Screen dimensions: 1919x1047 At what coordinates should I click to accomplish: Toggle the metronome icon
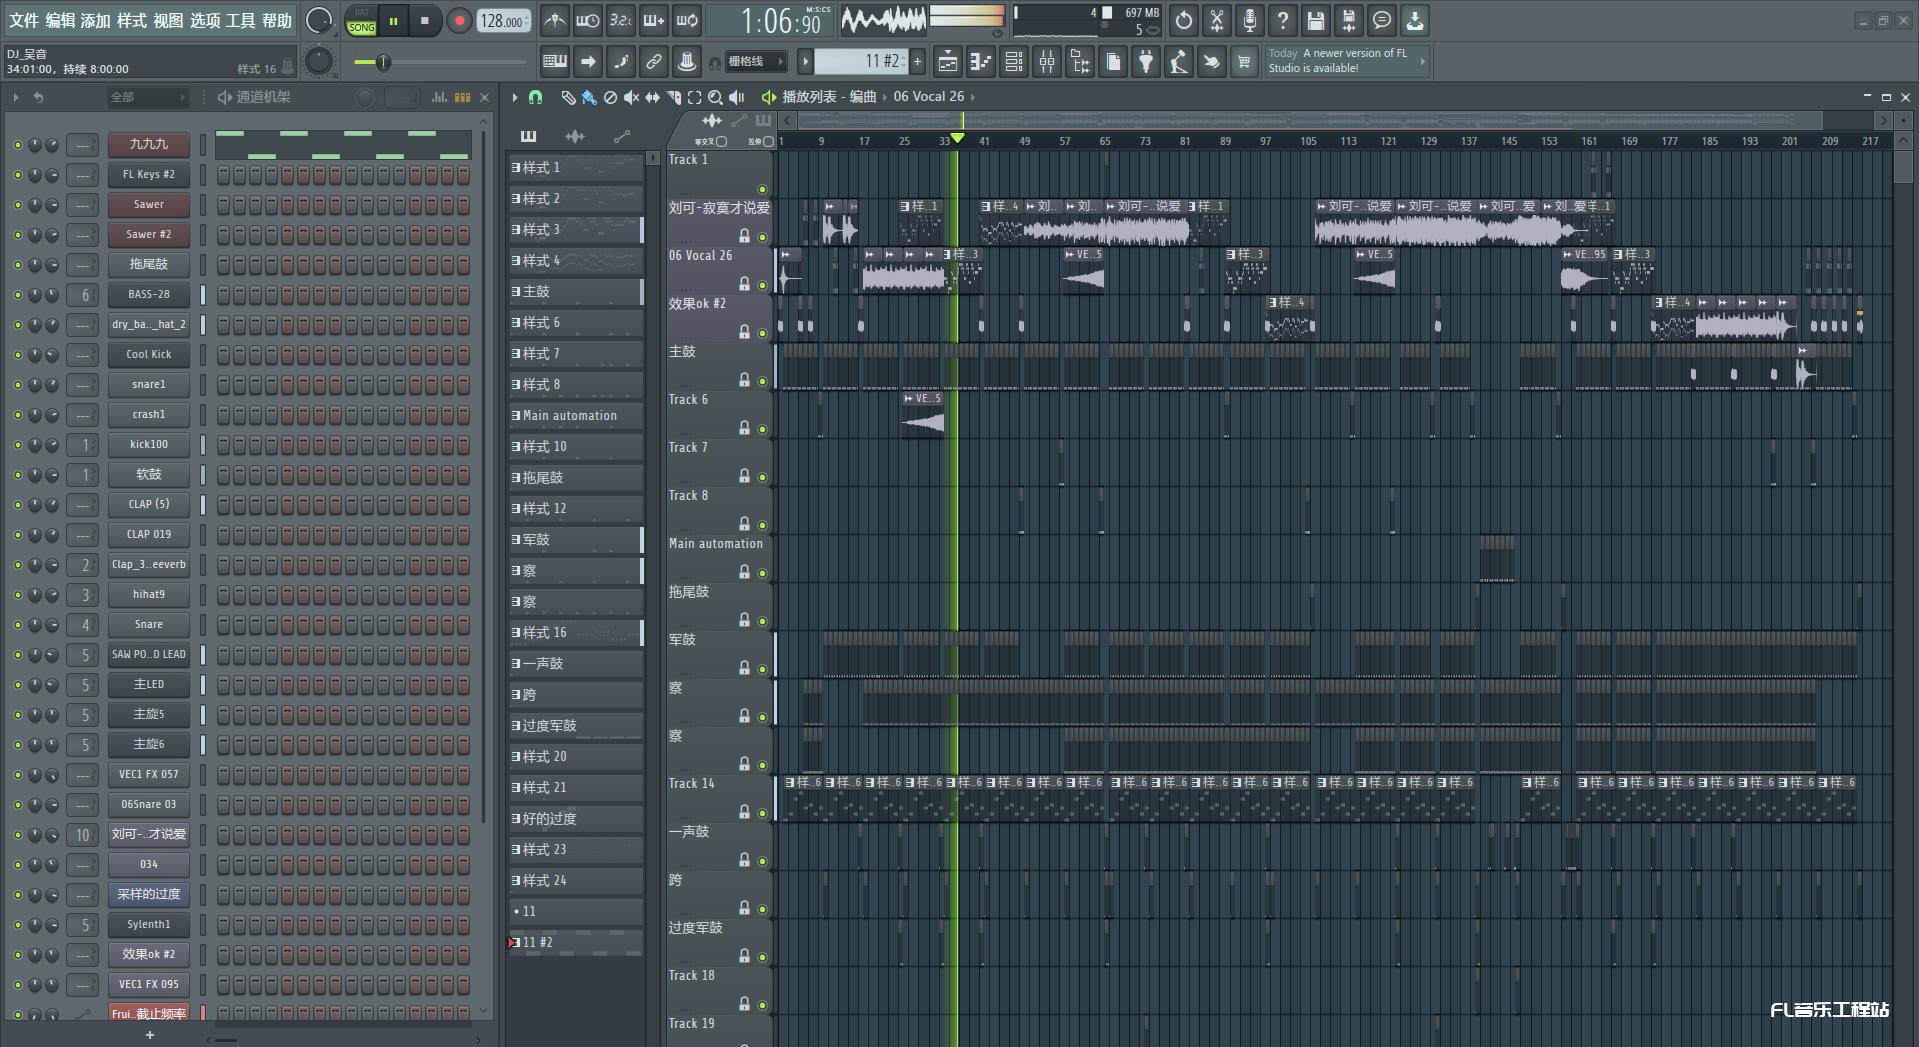click(554, 20)
